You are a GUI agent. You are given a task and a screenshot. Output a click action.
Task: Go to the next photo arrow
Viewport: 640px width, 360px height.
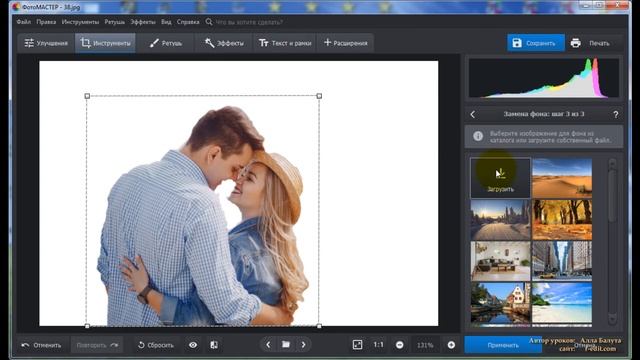tap(303, 345)
